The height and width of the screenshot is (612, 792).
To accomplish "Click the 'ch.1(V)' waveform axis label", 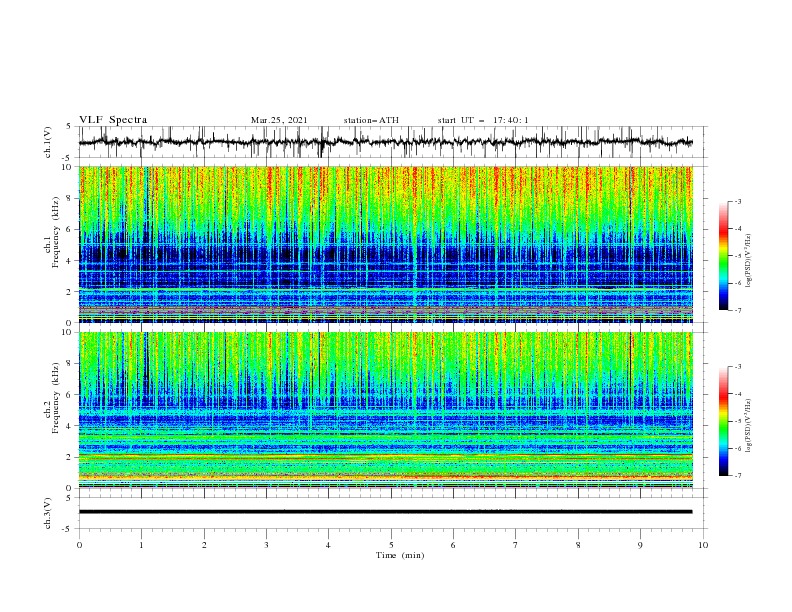I will [x=48, y=142].
